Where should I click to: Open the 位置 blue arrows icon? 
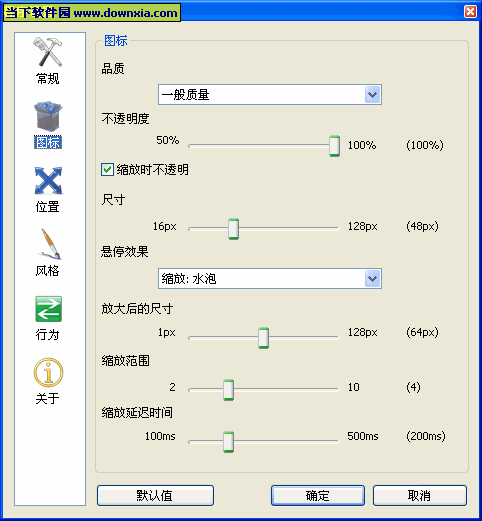pyautogui.click(x=48, y=181)
